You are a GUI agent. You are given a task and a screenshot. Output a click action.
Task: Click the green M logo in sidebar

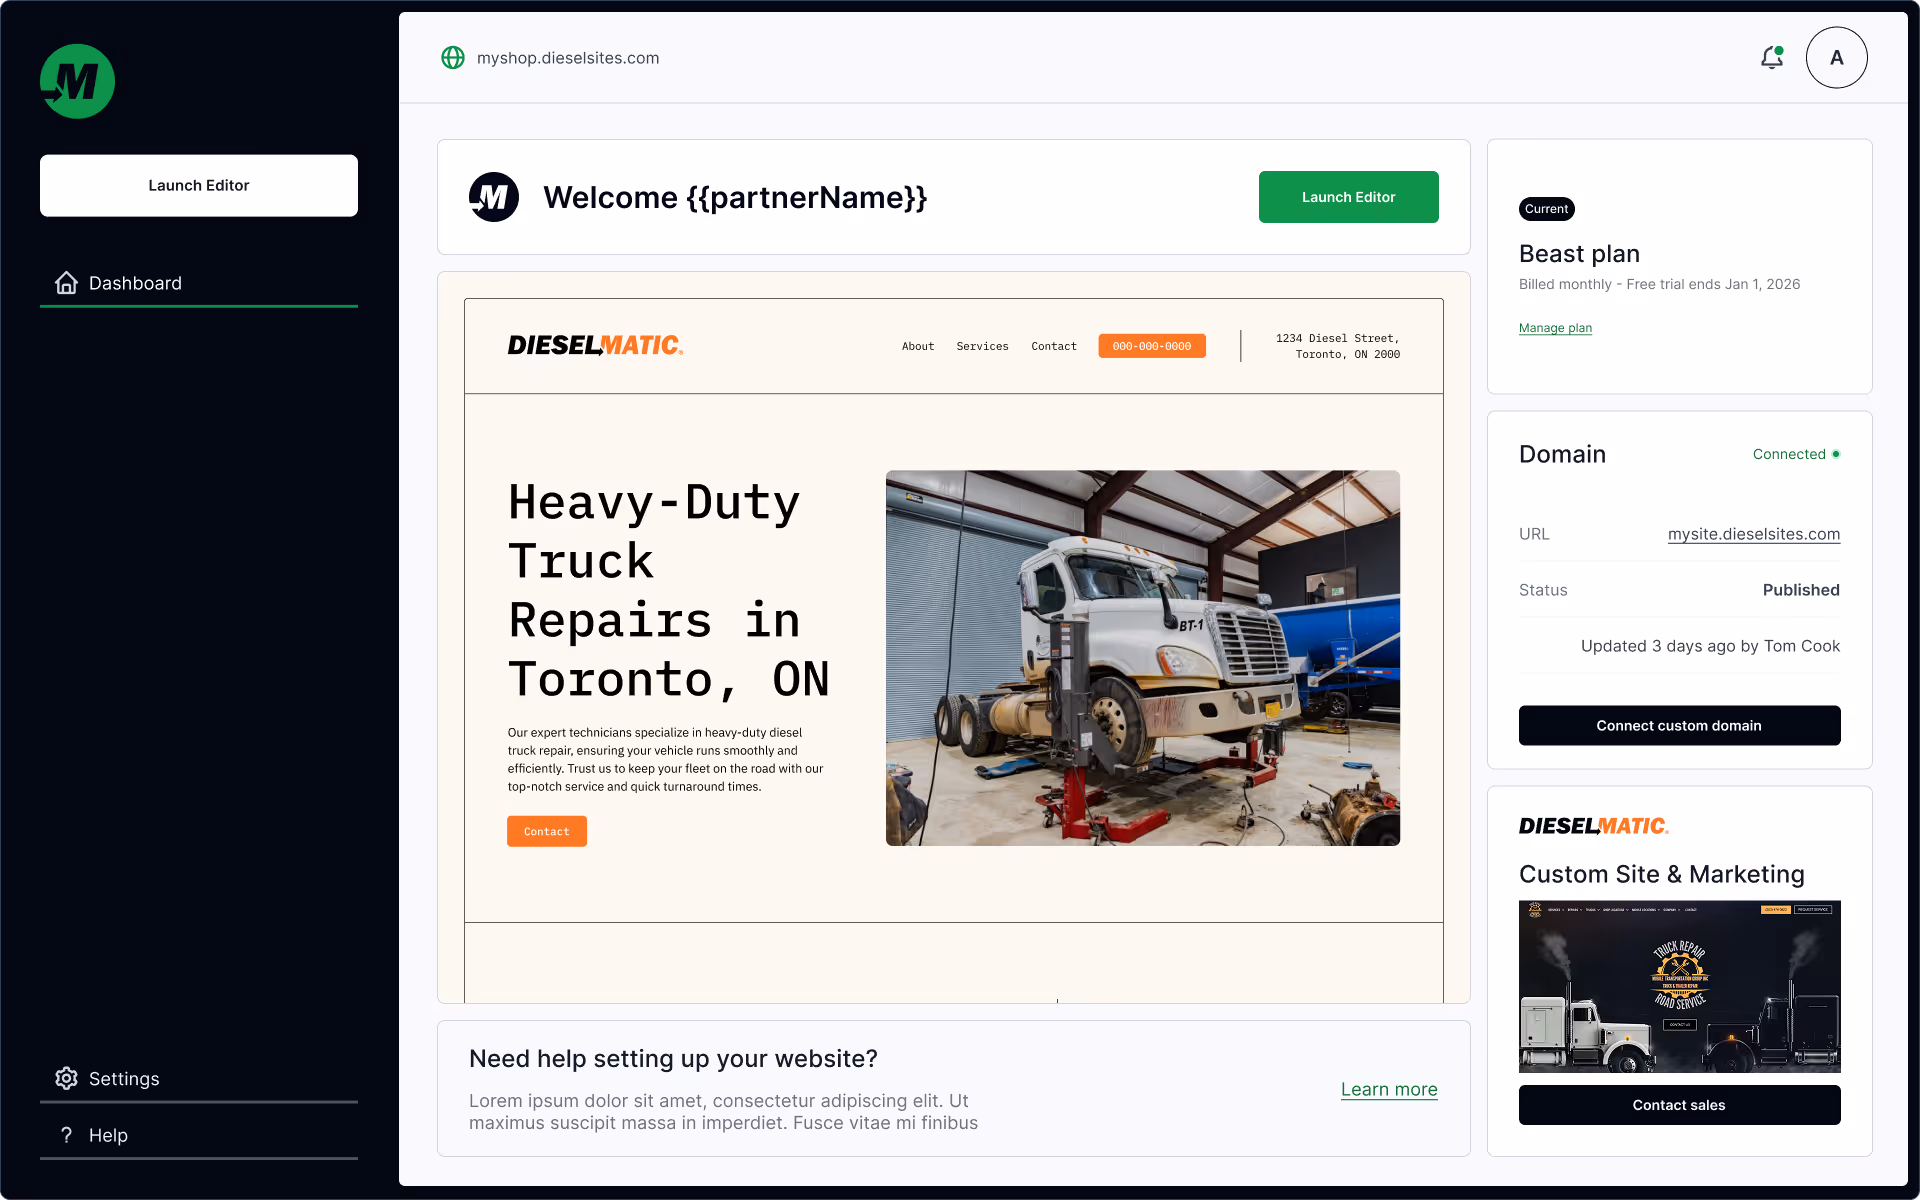(77, 81)
